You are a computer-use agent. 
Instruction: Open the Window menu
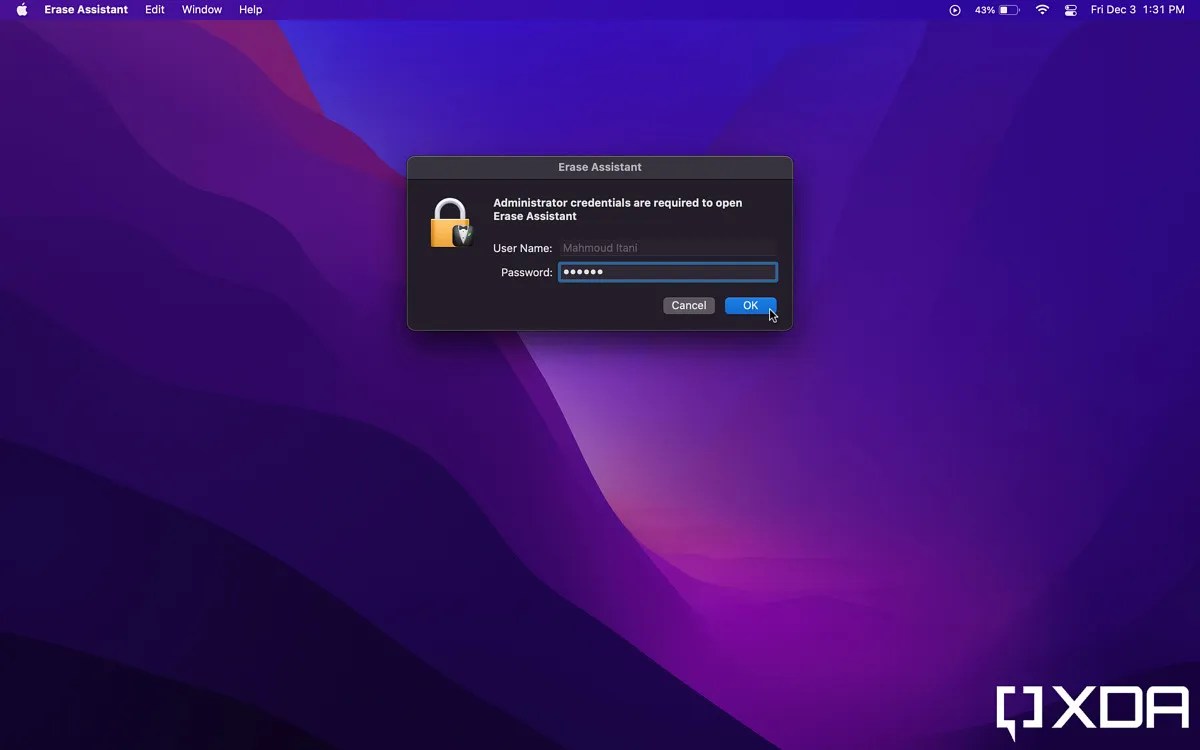pos(202,10)
